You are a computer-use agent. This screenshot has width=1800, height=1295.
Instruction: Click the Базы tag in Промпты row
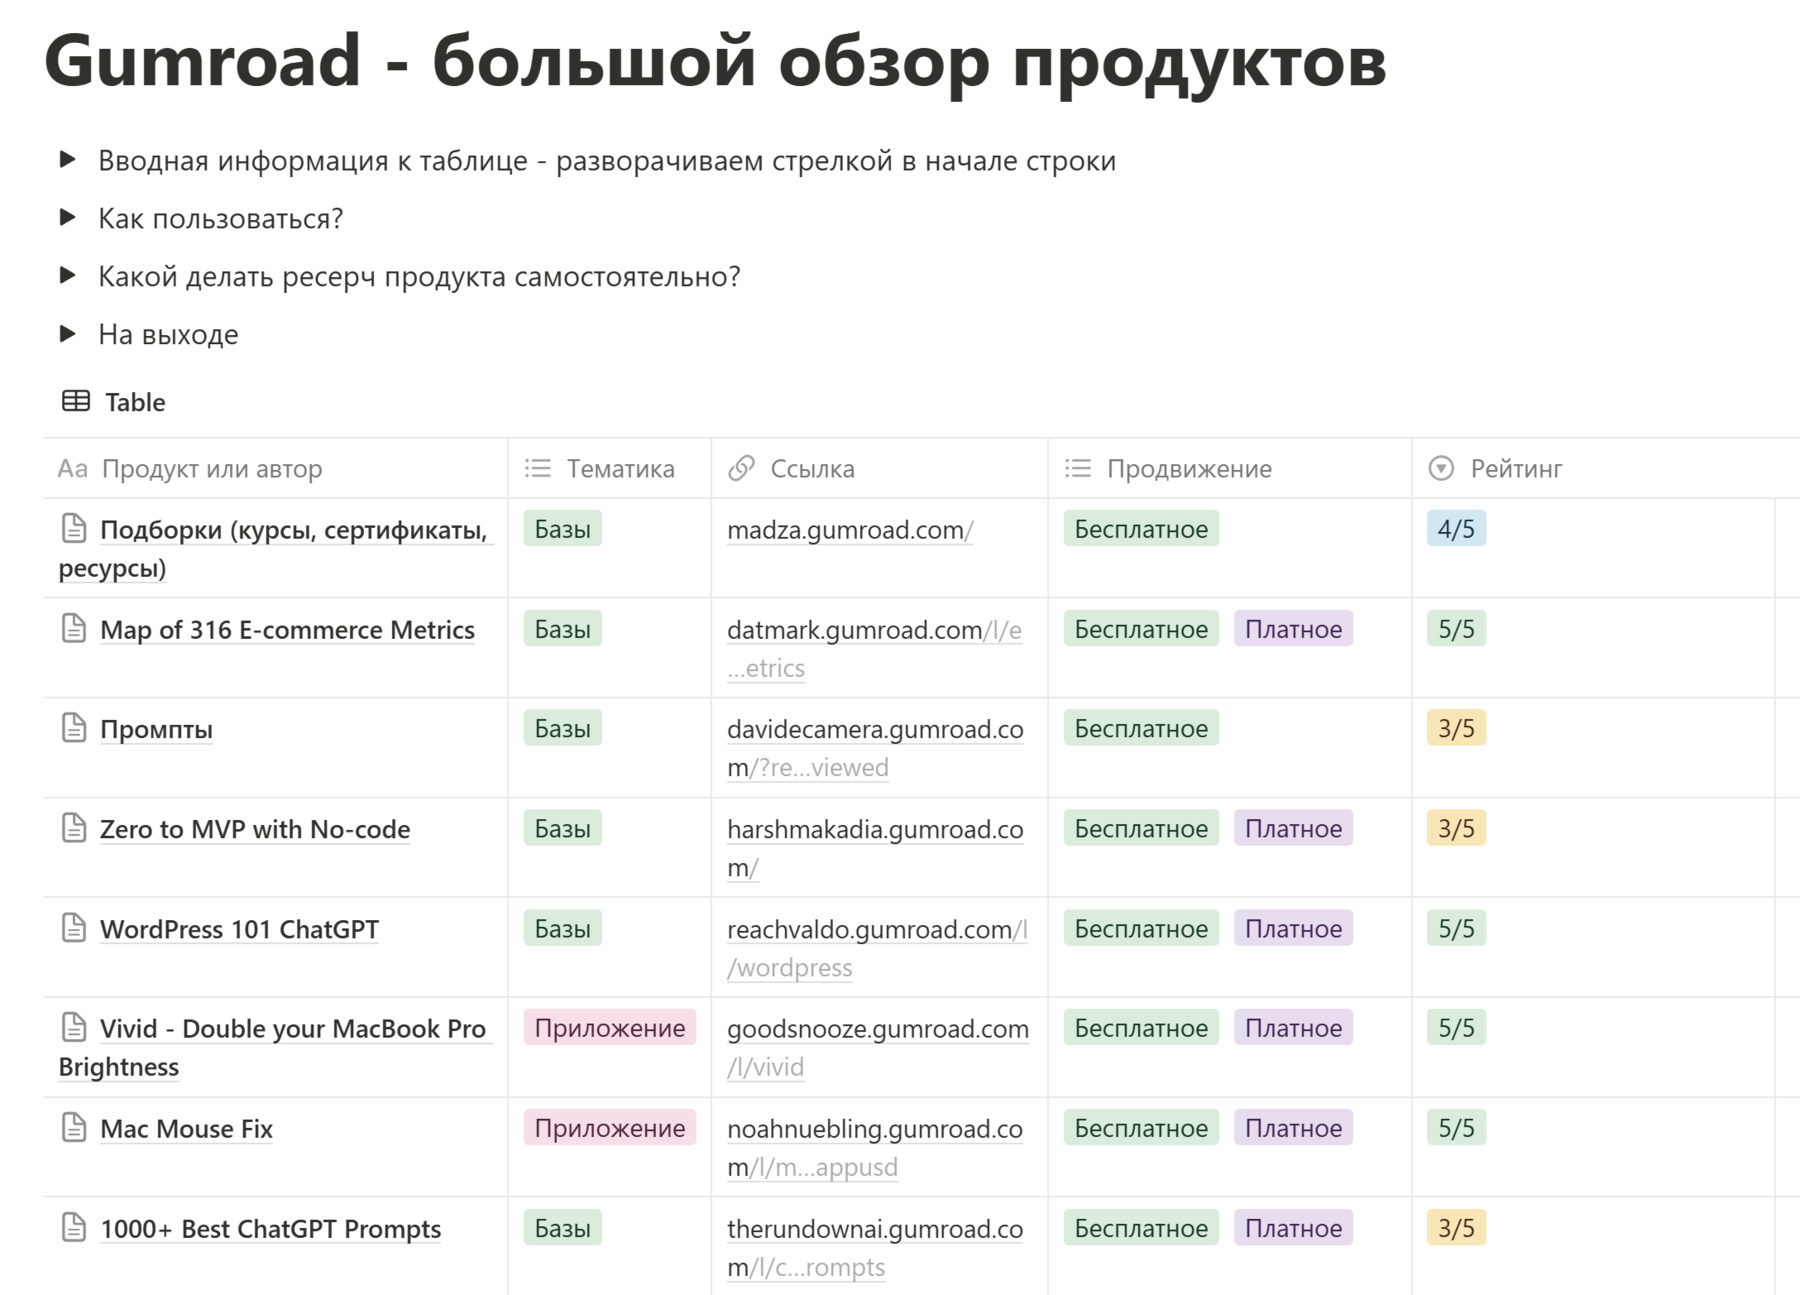(562, 729)
